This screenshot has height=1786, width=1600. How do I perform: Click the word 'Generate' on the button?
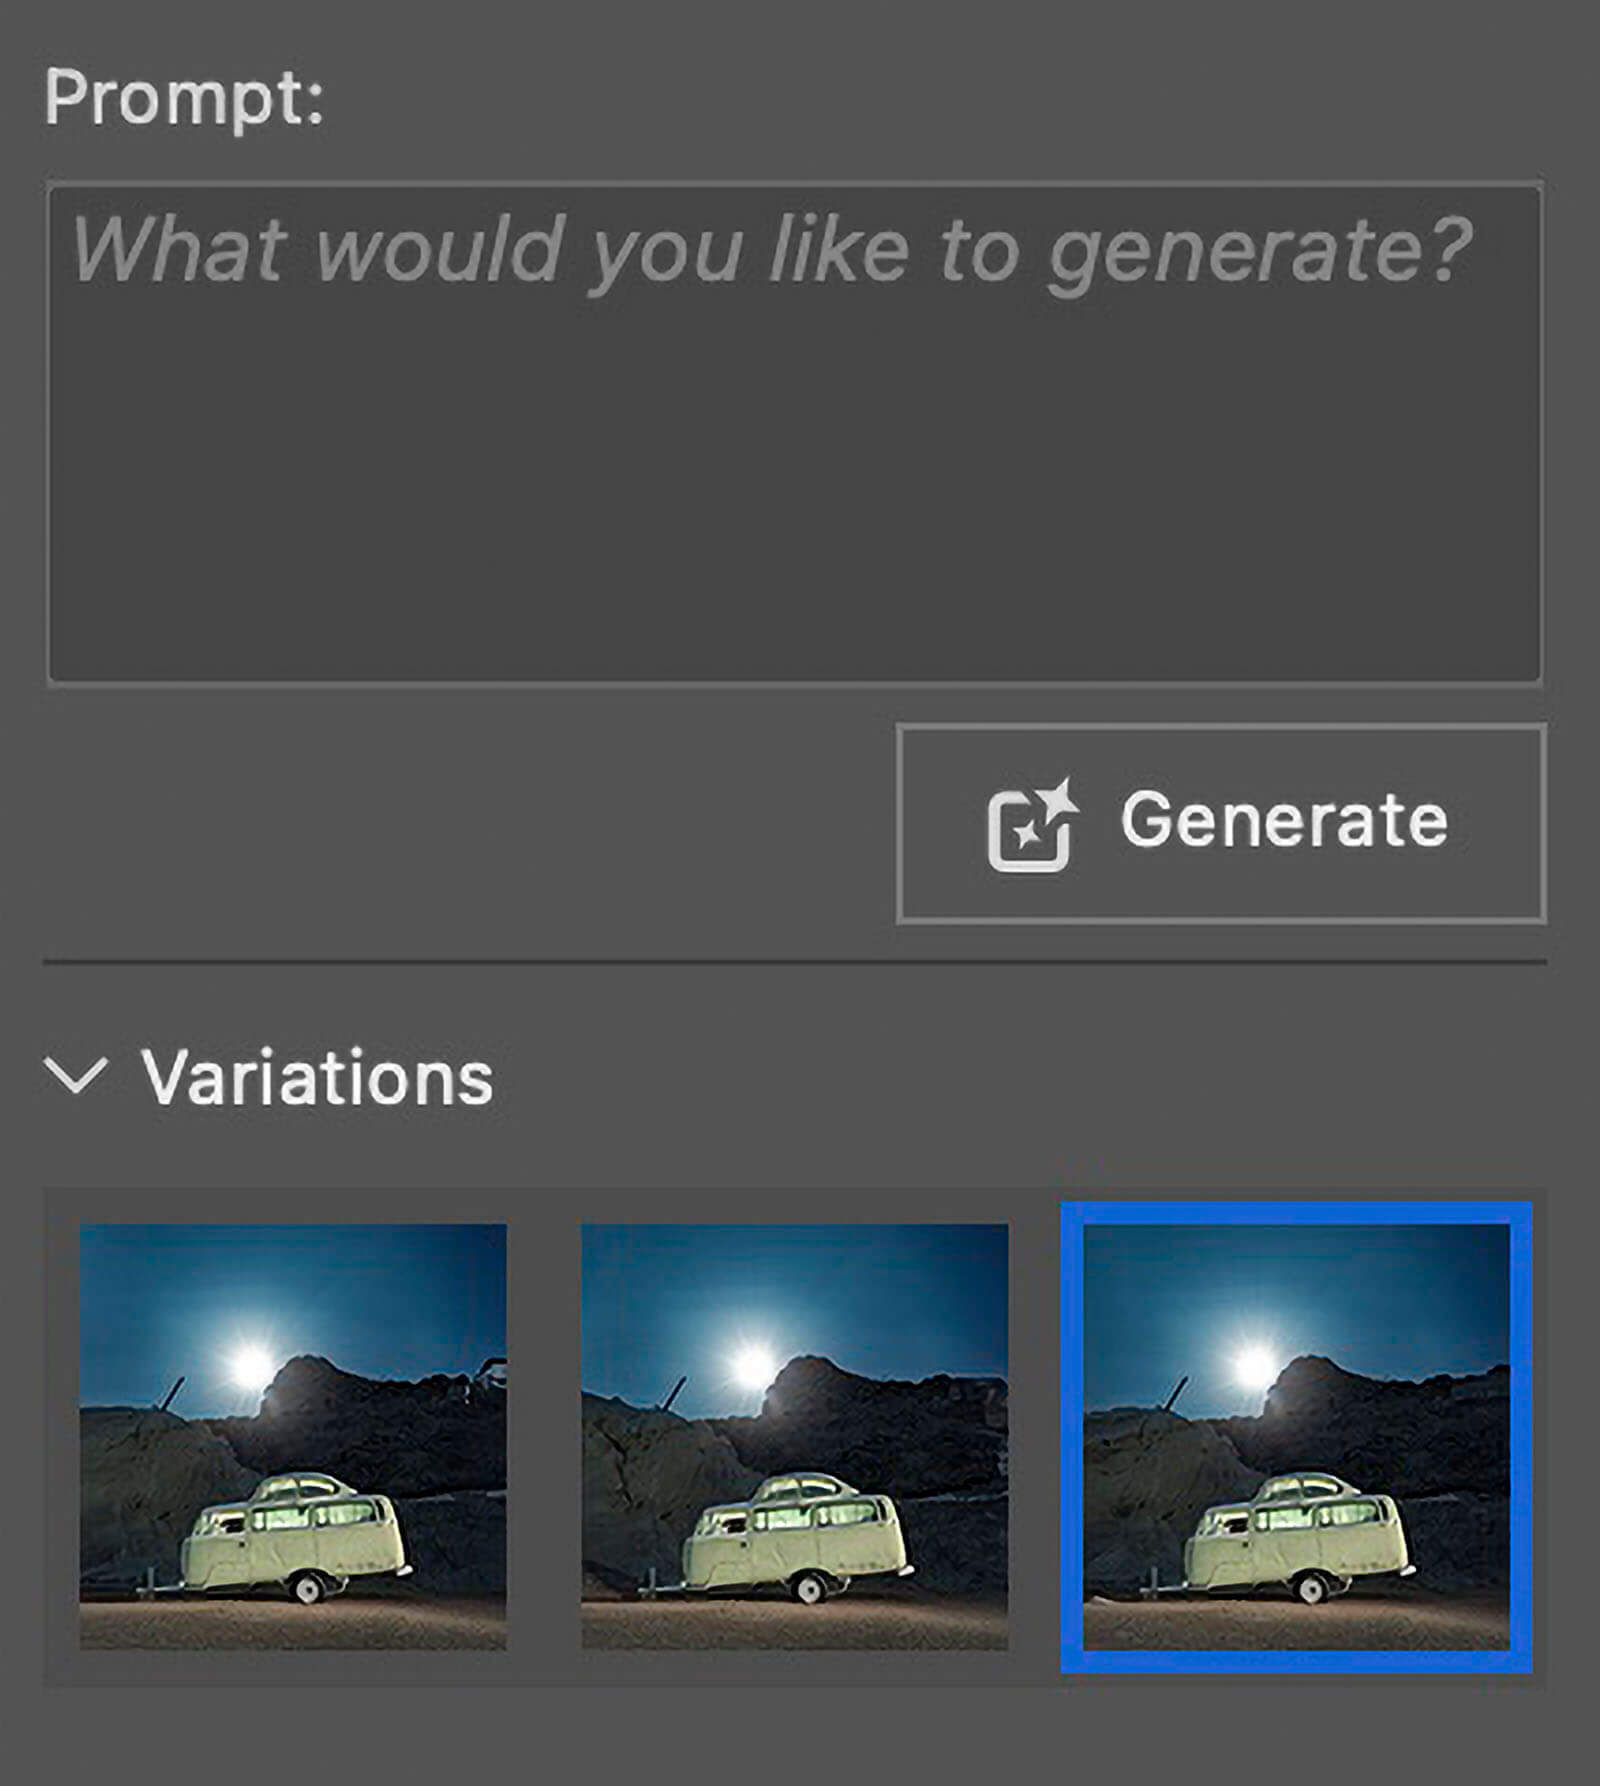[x=1284, y=821]
